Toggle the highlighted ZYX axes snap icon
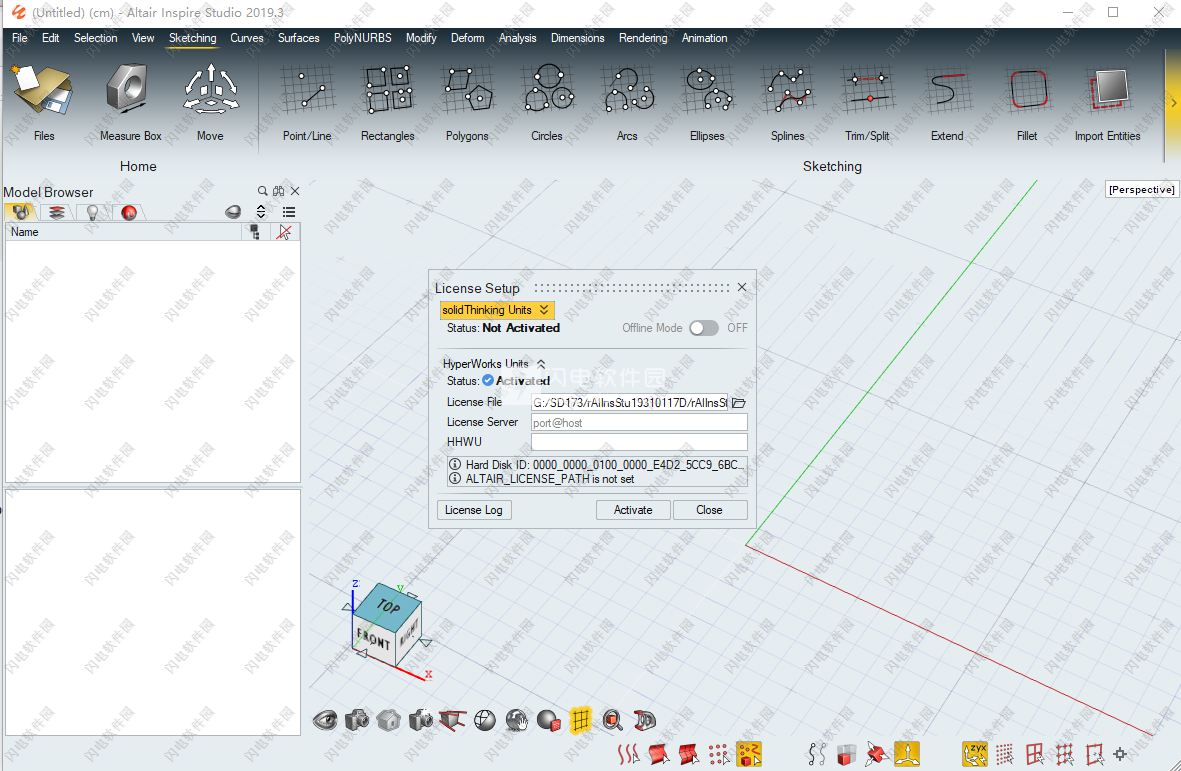Screen dimensions: 1181x771 click(x=975, y=754)
